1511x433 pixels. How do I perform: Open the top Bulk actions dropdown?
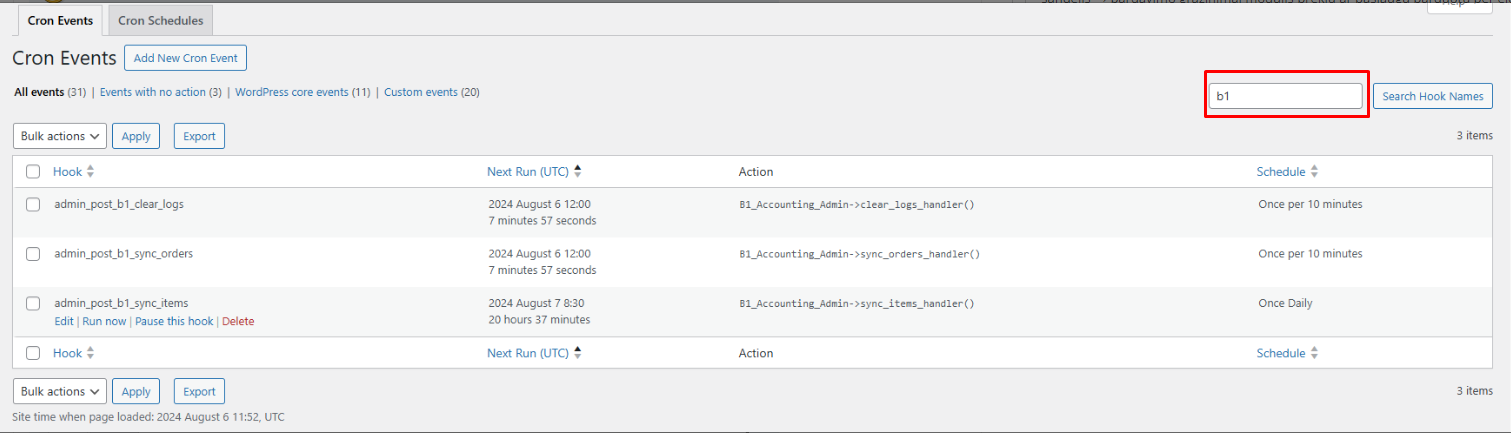[60, 136]
